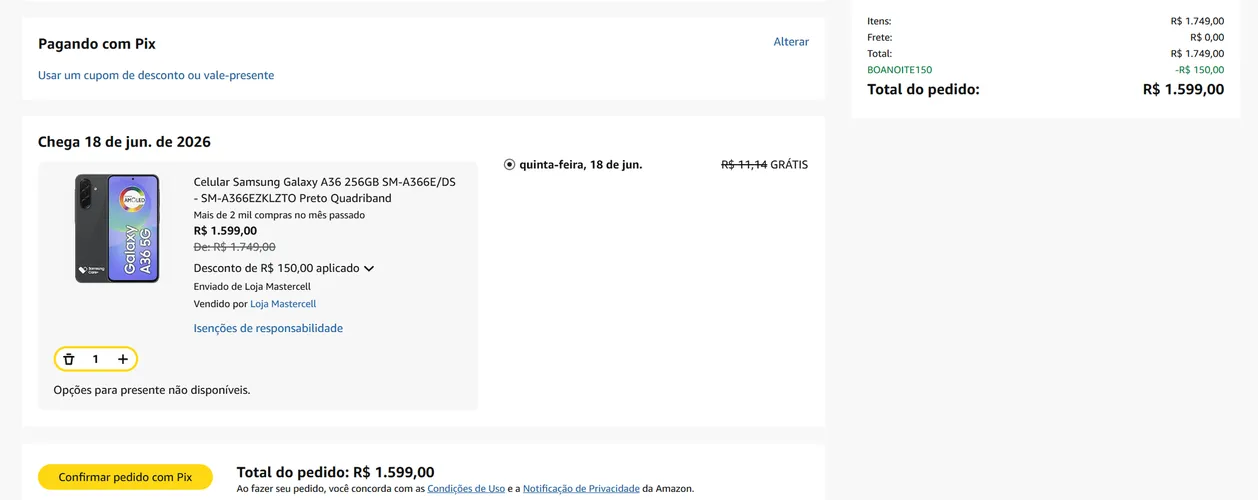Screen dimensions: 1258x500
Task: Click Alterar payment method link
Action: click(x=791, y=42)
